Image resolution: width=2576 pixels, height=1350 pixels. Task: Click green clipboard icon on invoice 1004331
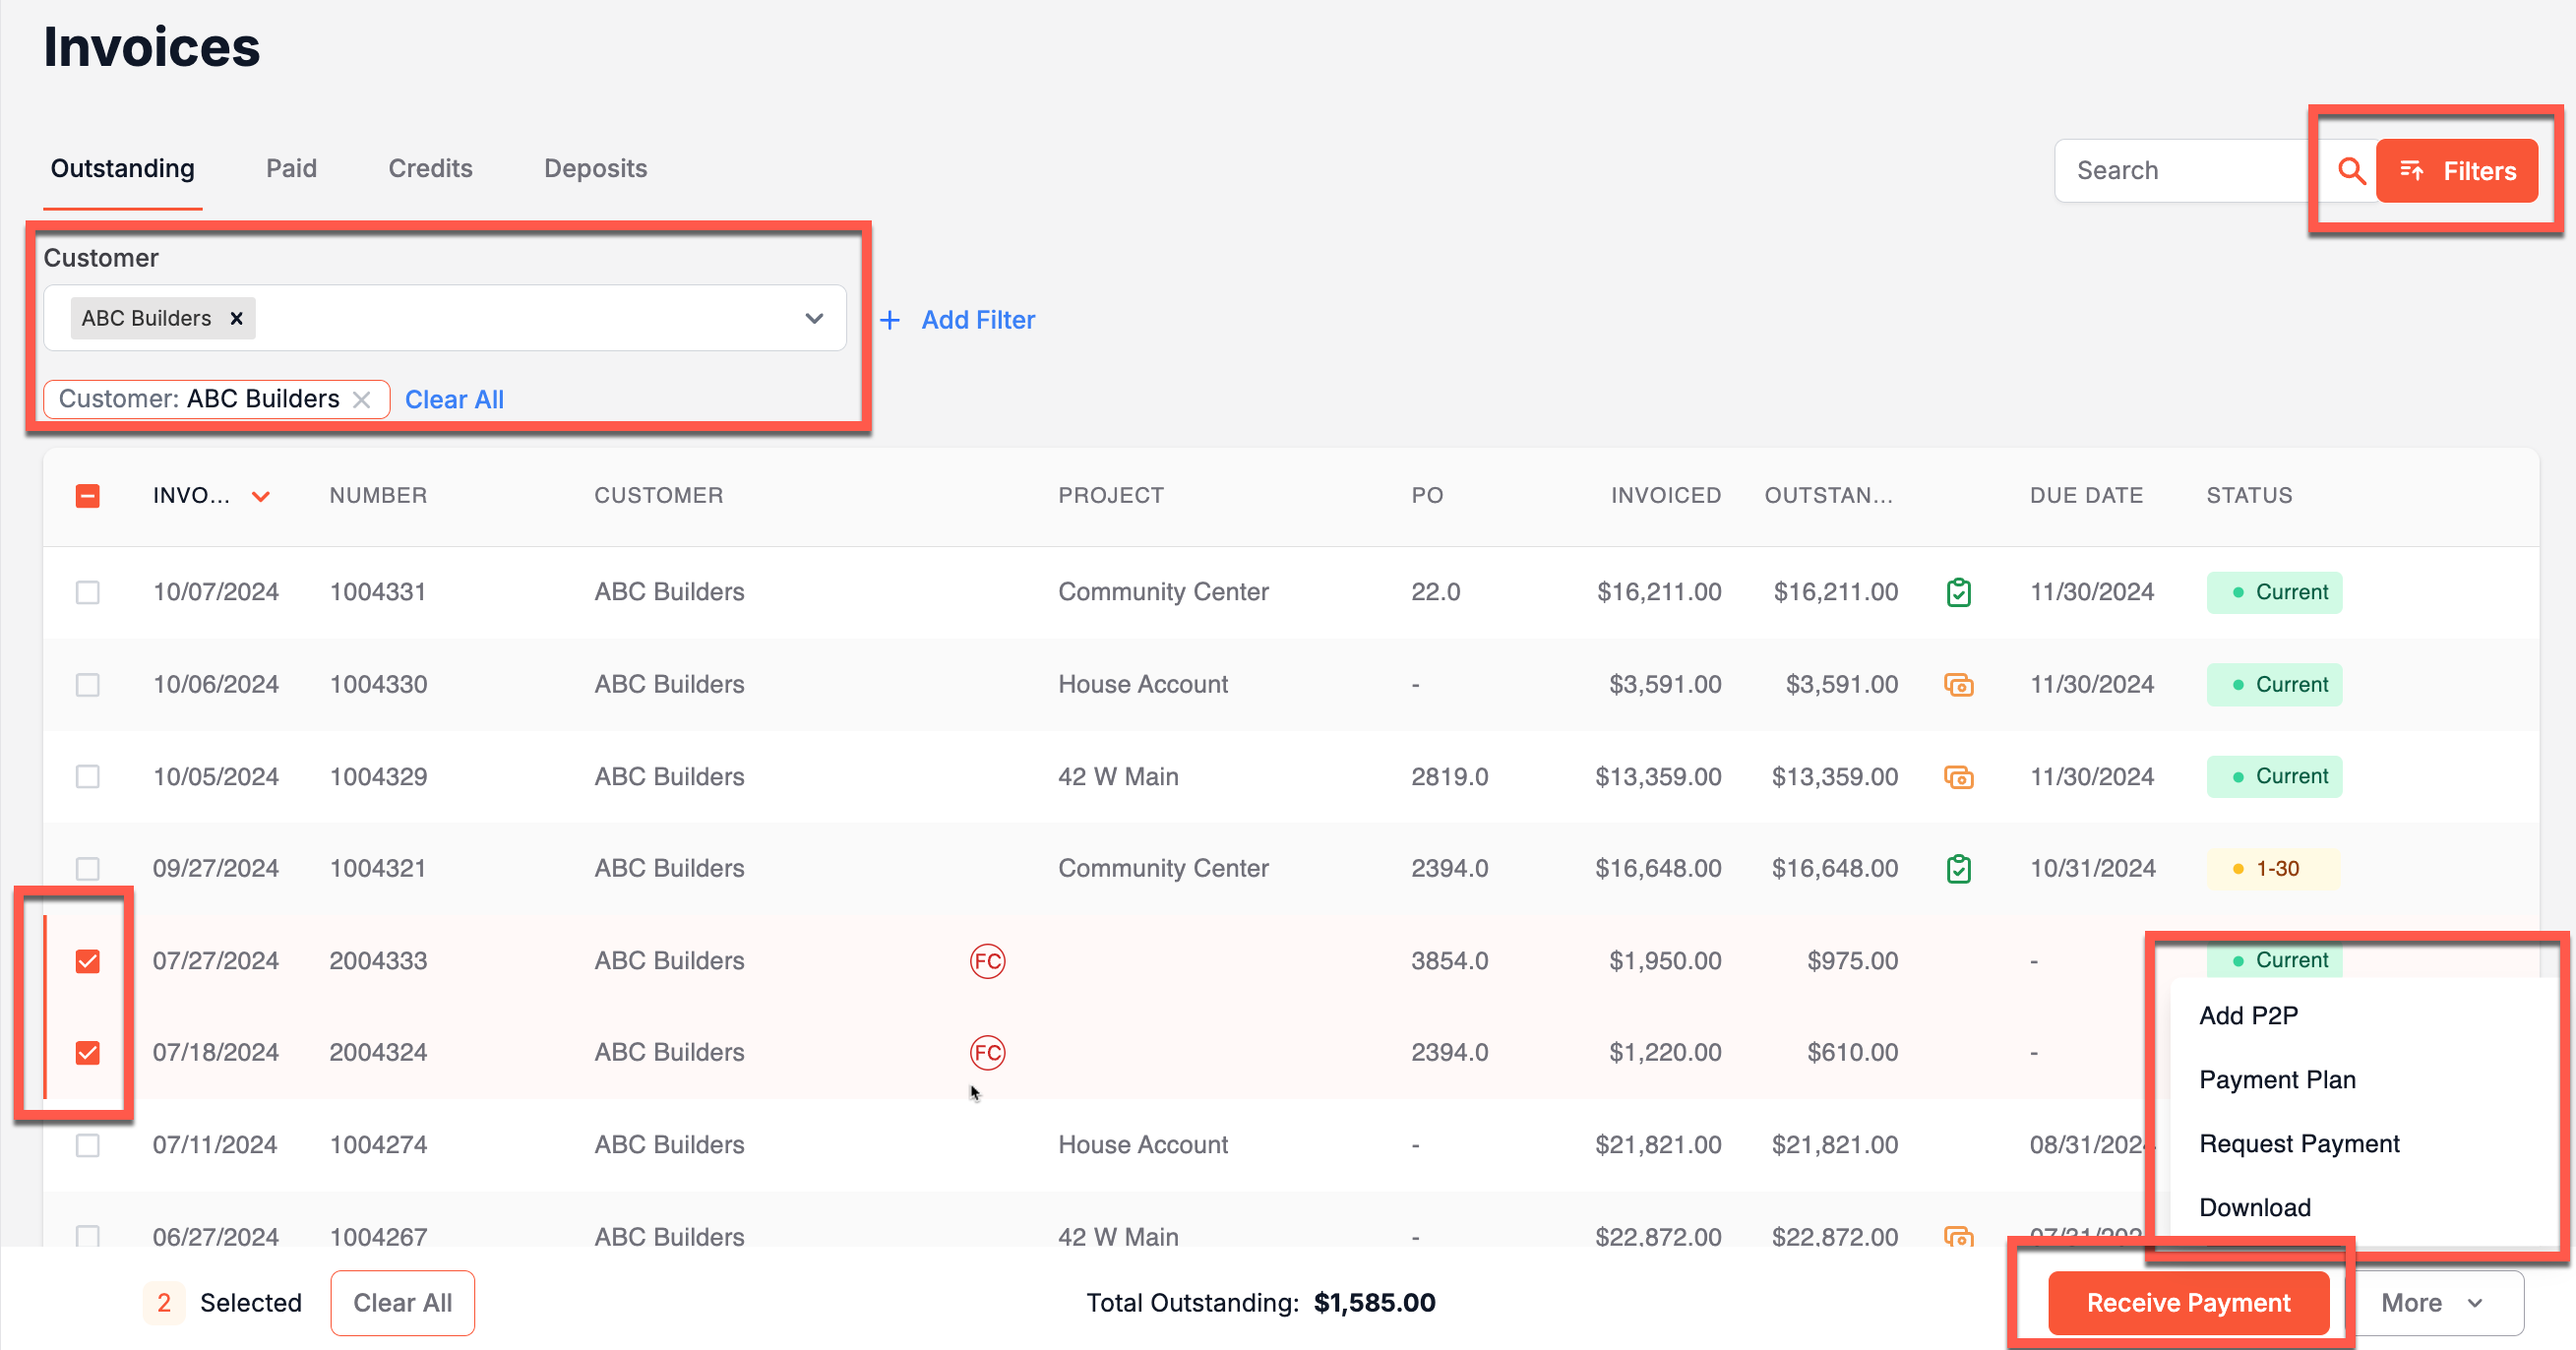[x=1958, y=592]
